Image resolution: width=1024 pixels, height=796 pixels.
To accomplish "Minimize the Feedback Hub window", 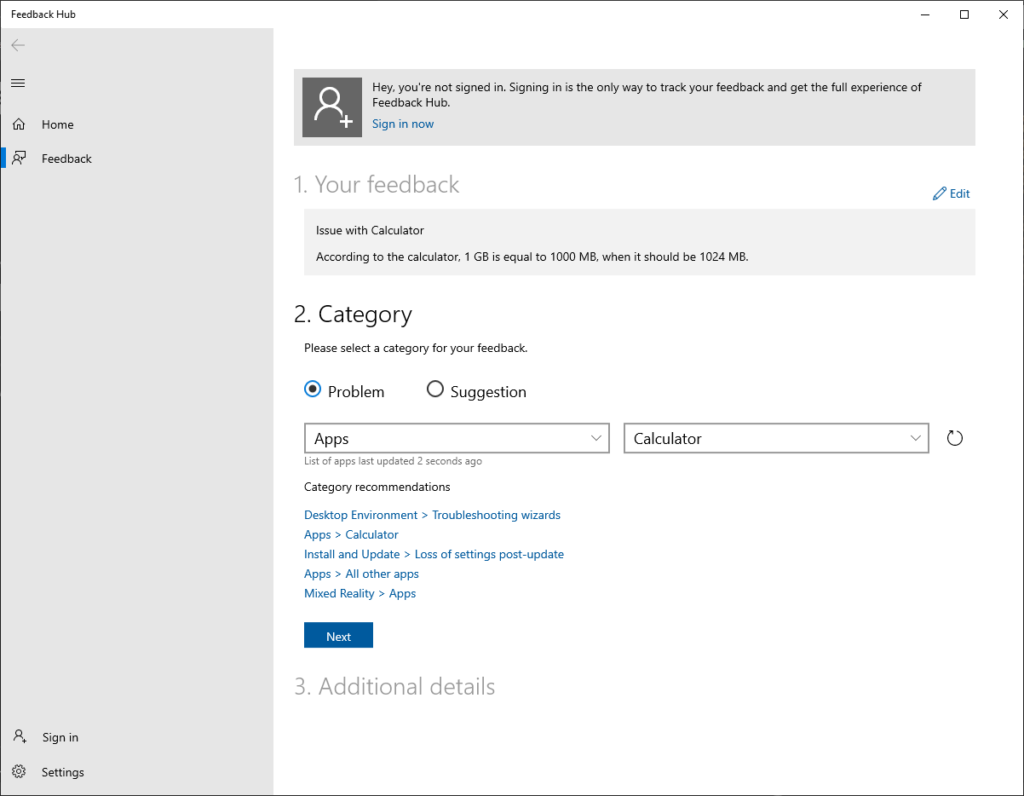I will tap(925, 14).
